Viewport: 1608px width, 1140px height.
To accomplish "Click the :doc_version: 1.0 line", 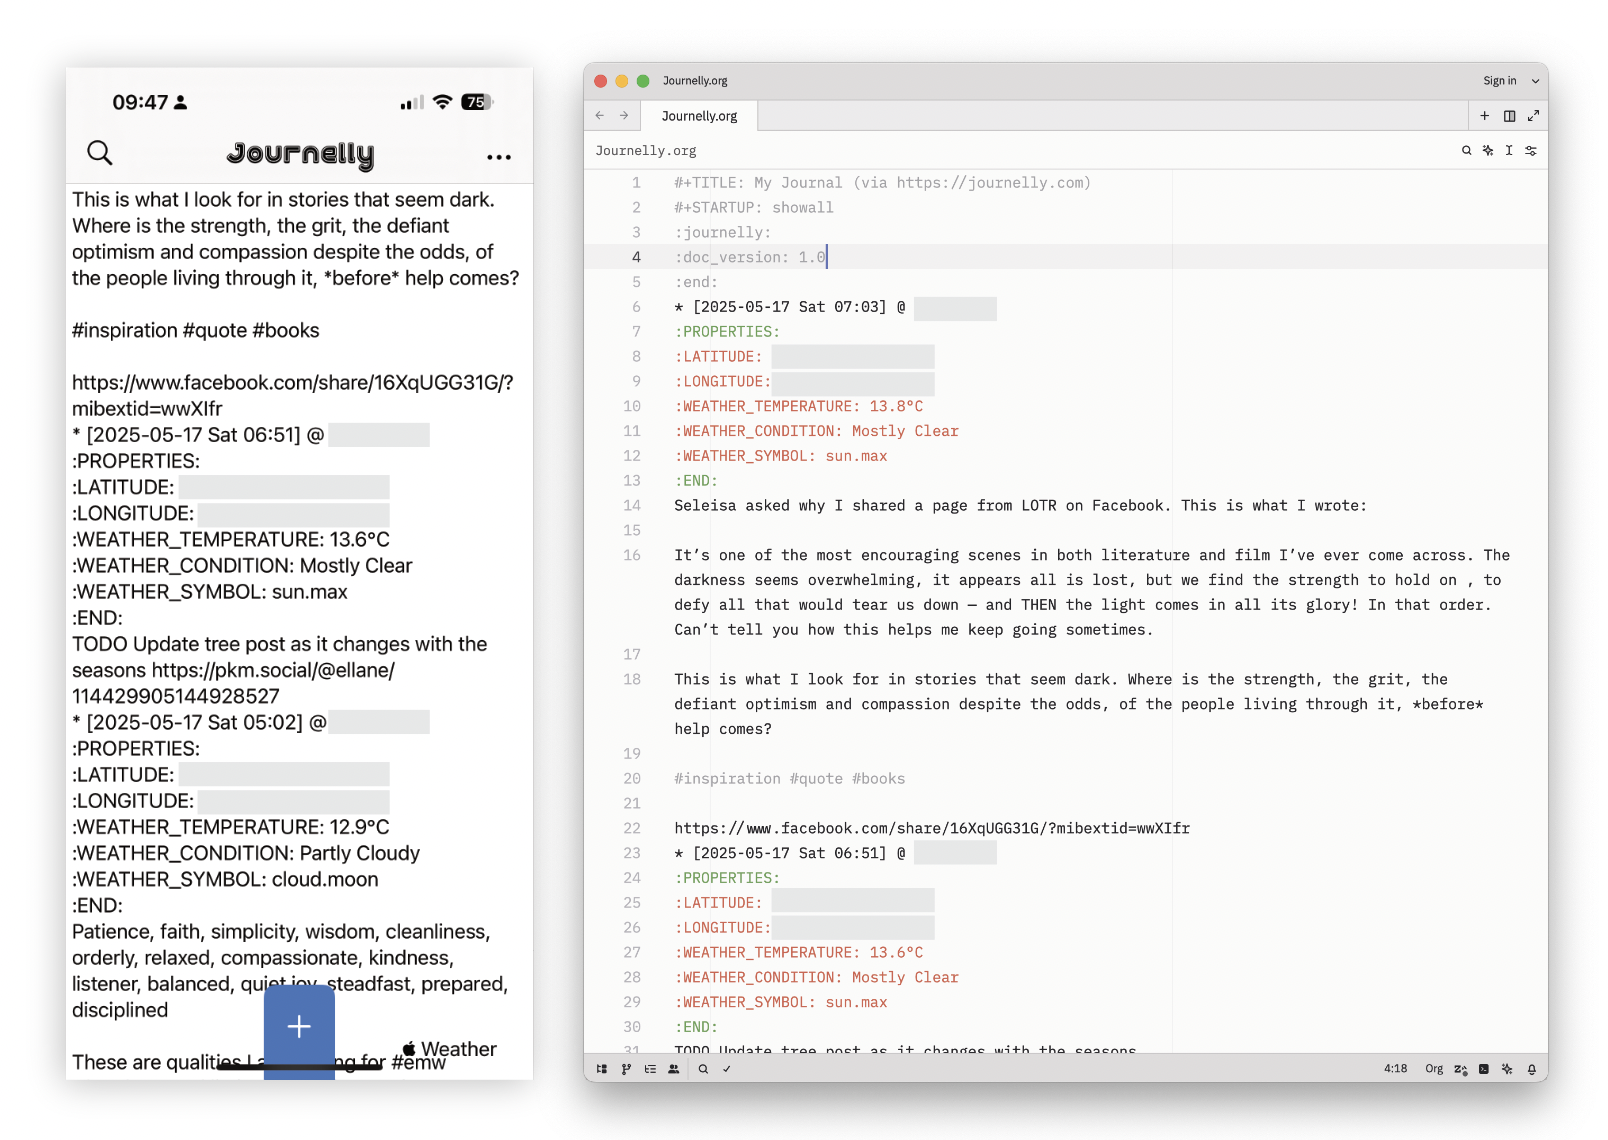I will tap(750, 257).
